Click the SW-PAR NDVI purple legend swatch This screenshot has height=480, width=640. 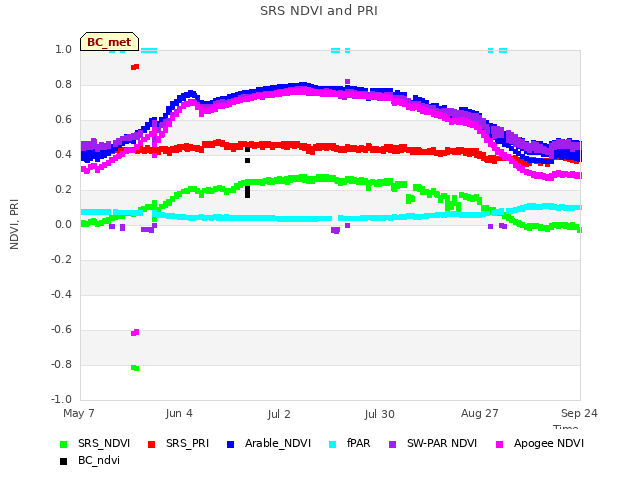392,444
